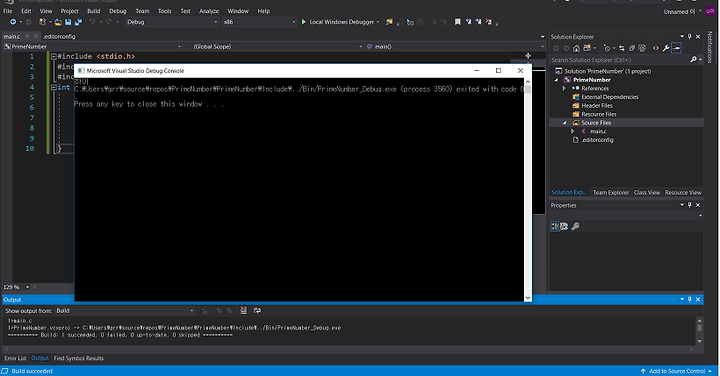Viewport: 720px width, 376px height.
Task: Pin the Solution Explorer panel
Action: tap(690, 36)
